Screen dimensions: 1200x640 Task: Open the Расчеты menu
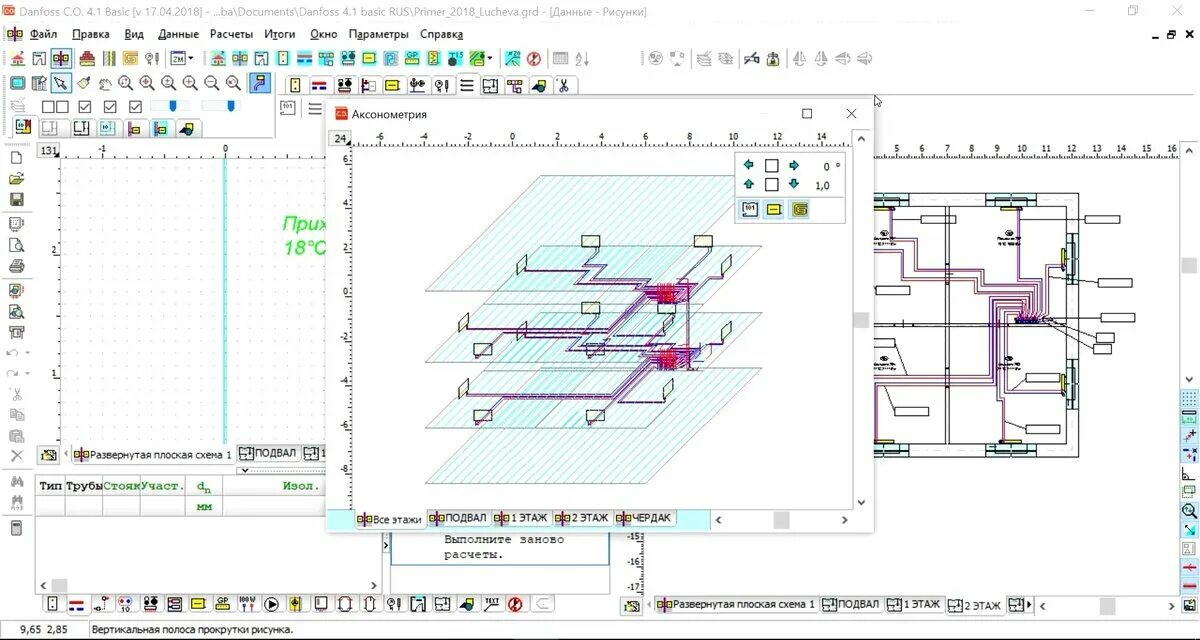coord(231,34)
